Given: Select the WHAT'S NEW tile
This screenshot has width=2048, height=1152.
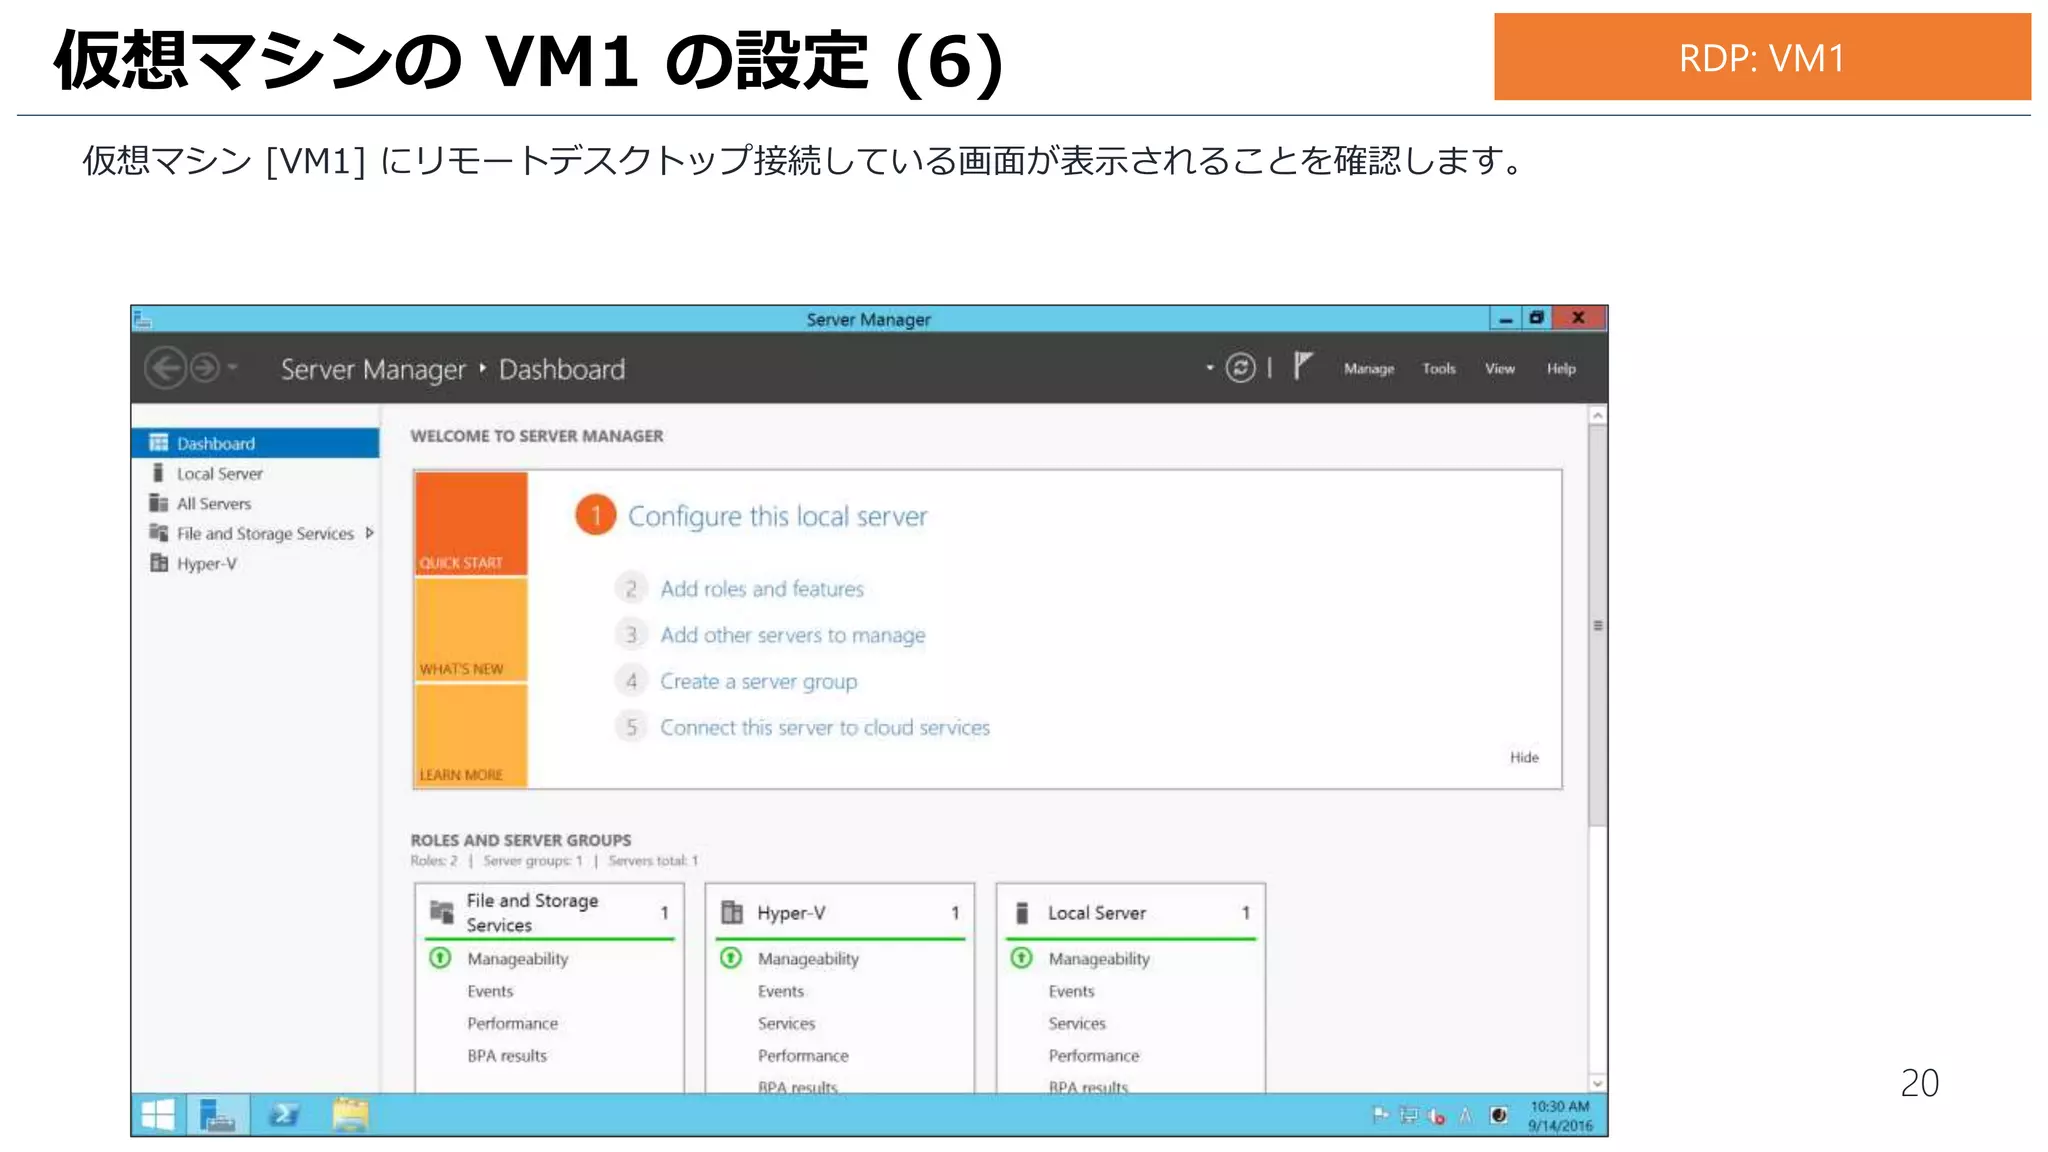Looking at the screenshot, I should 471,630.
